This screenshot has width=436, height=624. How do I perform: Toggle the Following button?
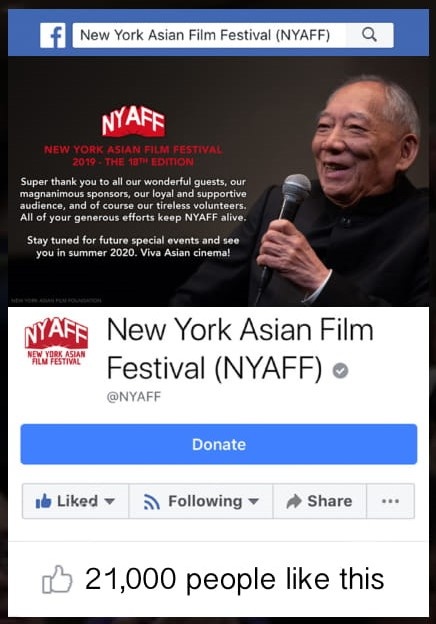point(201,501)
